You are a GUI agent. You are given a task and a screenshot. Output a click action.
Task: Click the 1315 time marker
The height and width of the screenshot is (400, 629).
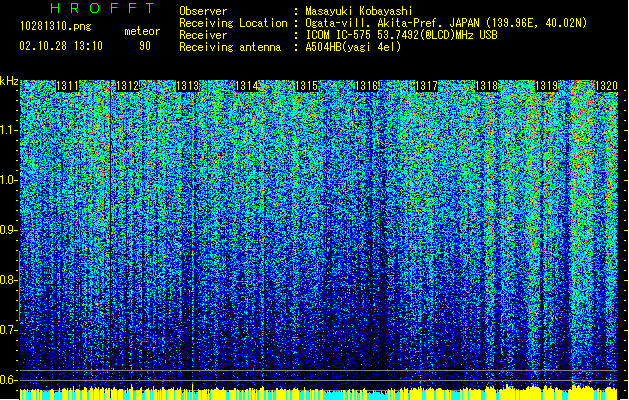tap(306, 86)
